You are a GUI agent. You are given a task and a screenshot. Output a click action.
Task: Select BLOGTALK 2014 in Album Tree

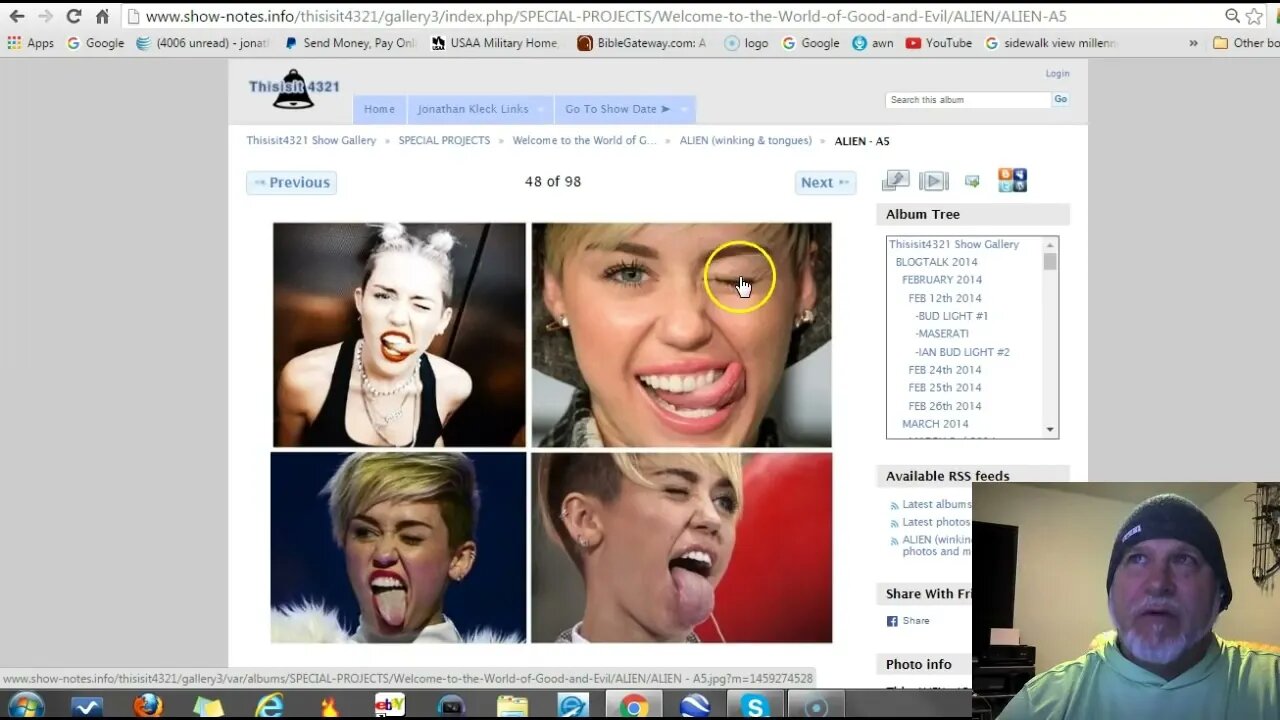point(936,262)
